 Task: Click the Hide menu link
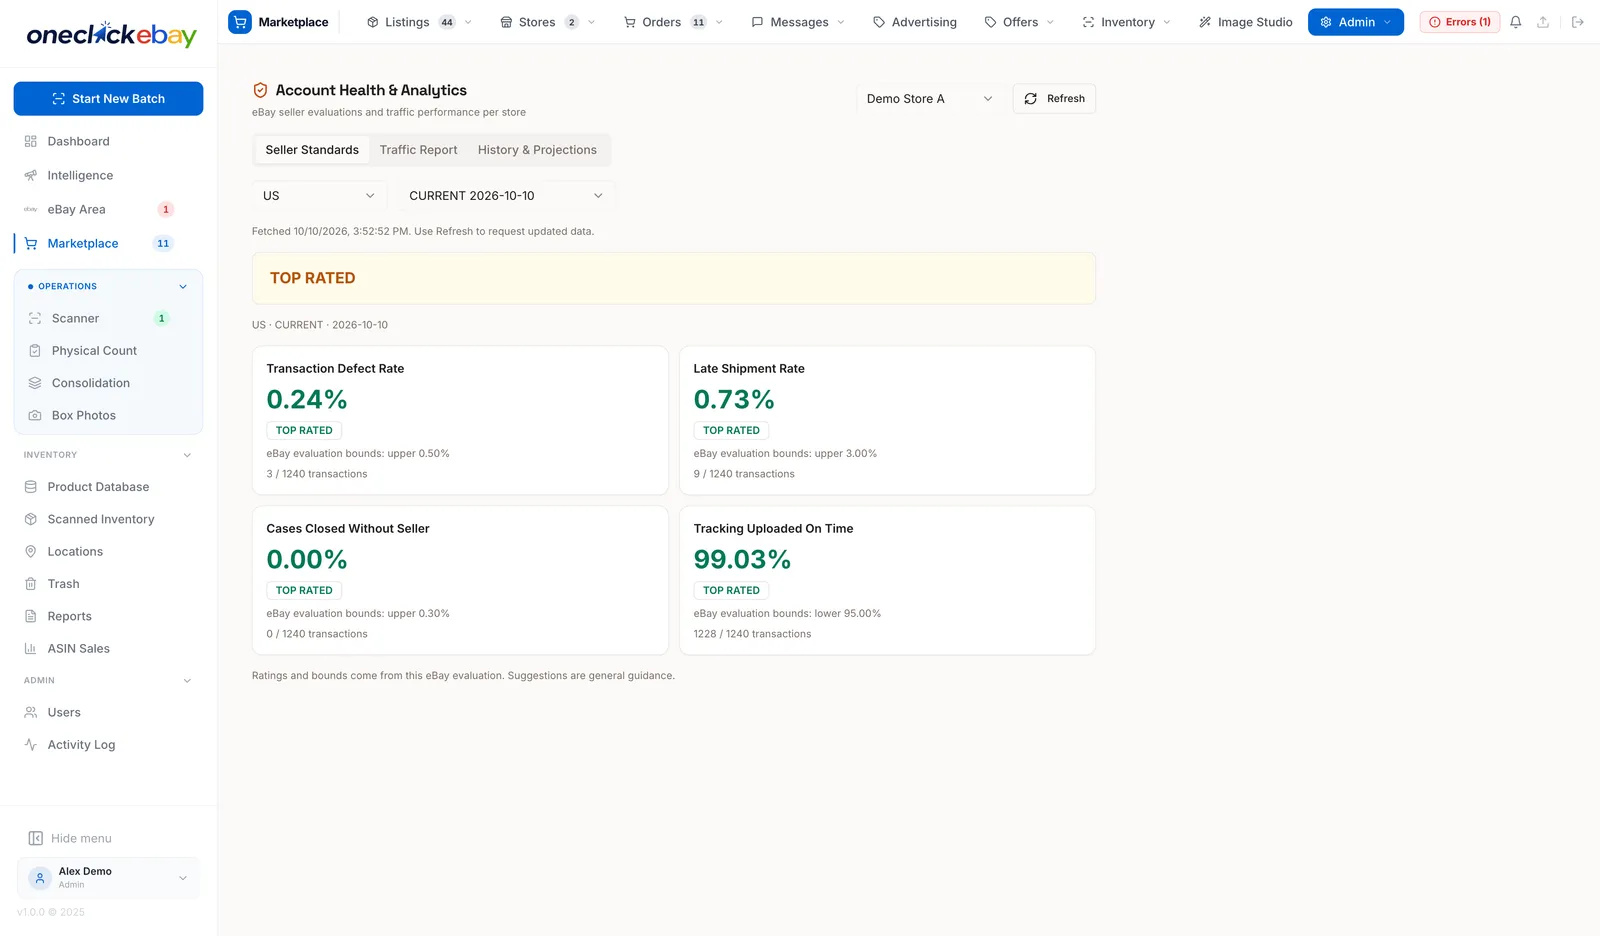click(70, 838)
